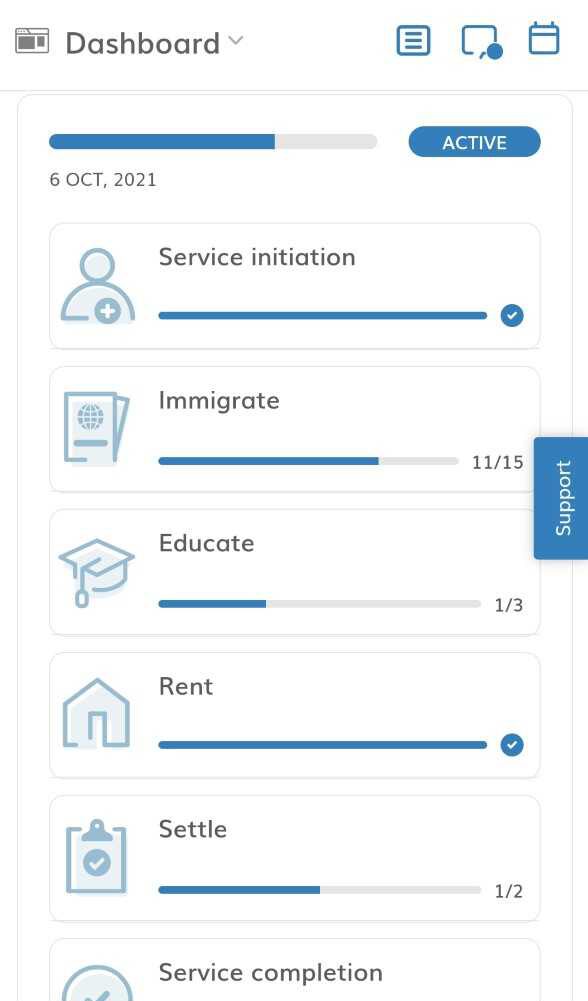Click the Rent completed checkmark
The width and height of the screenshot is (588, 1001).
point(512,744)
